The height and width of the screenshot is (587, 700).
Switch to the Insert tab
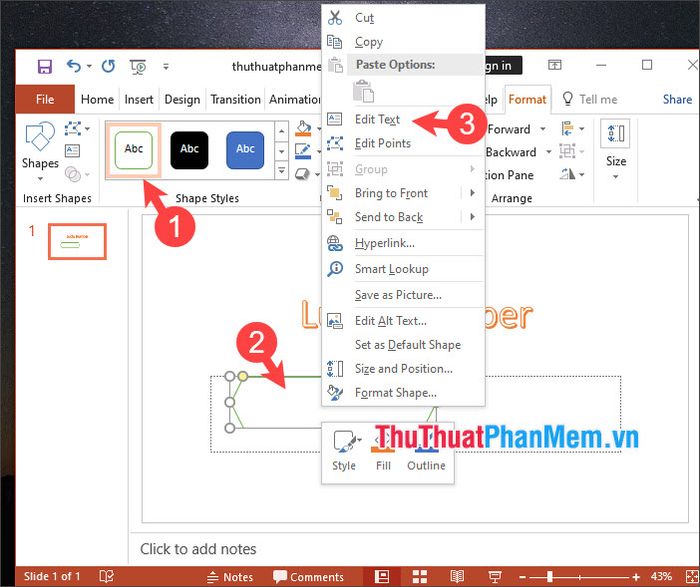(x=139, y=99)
